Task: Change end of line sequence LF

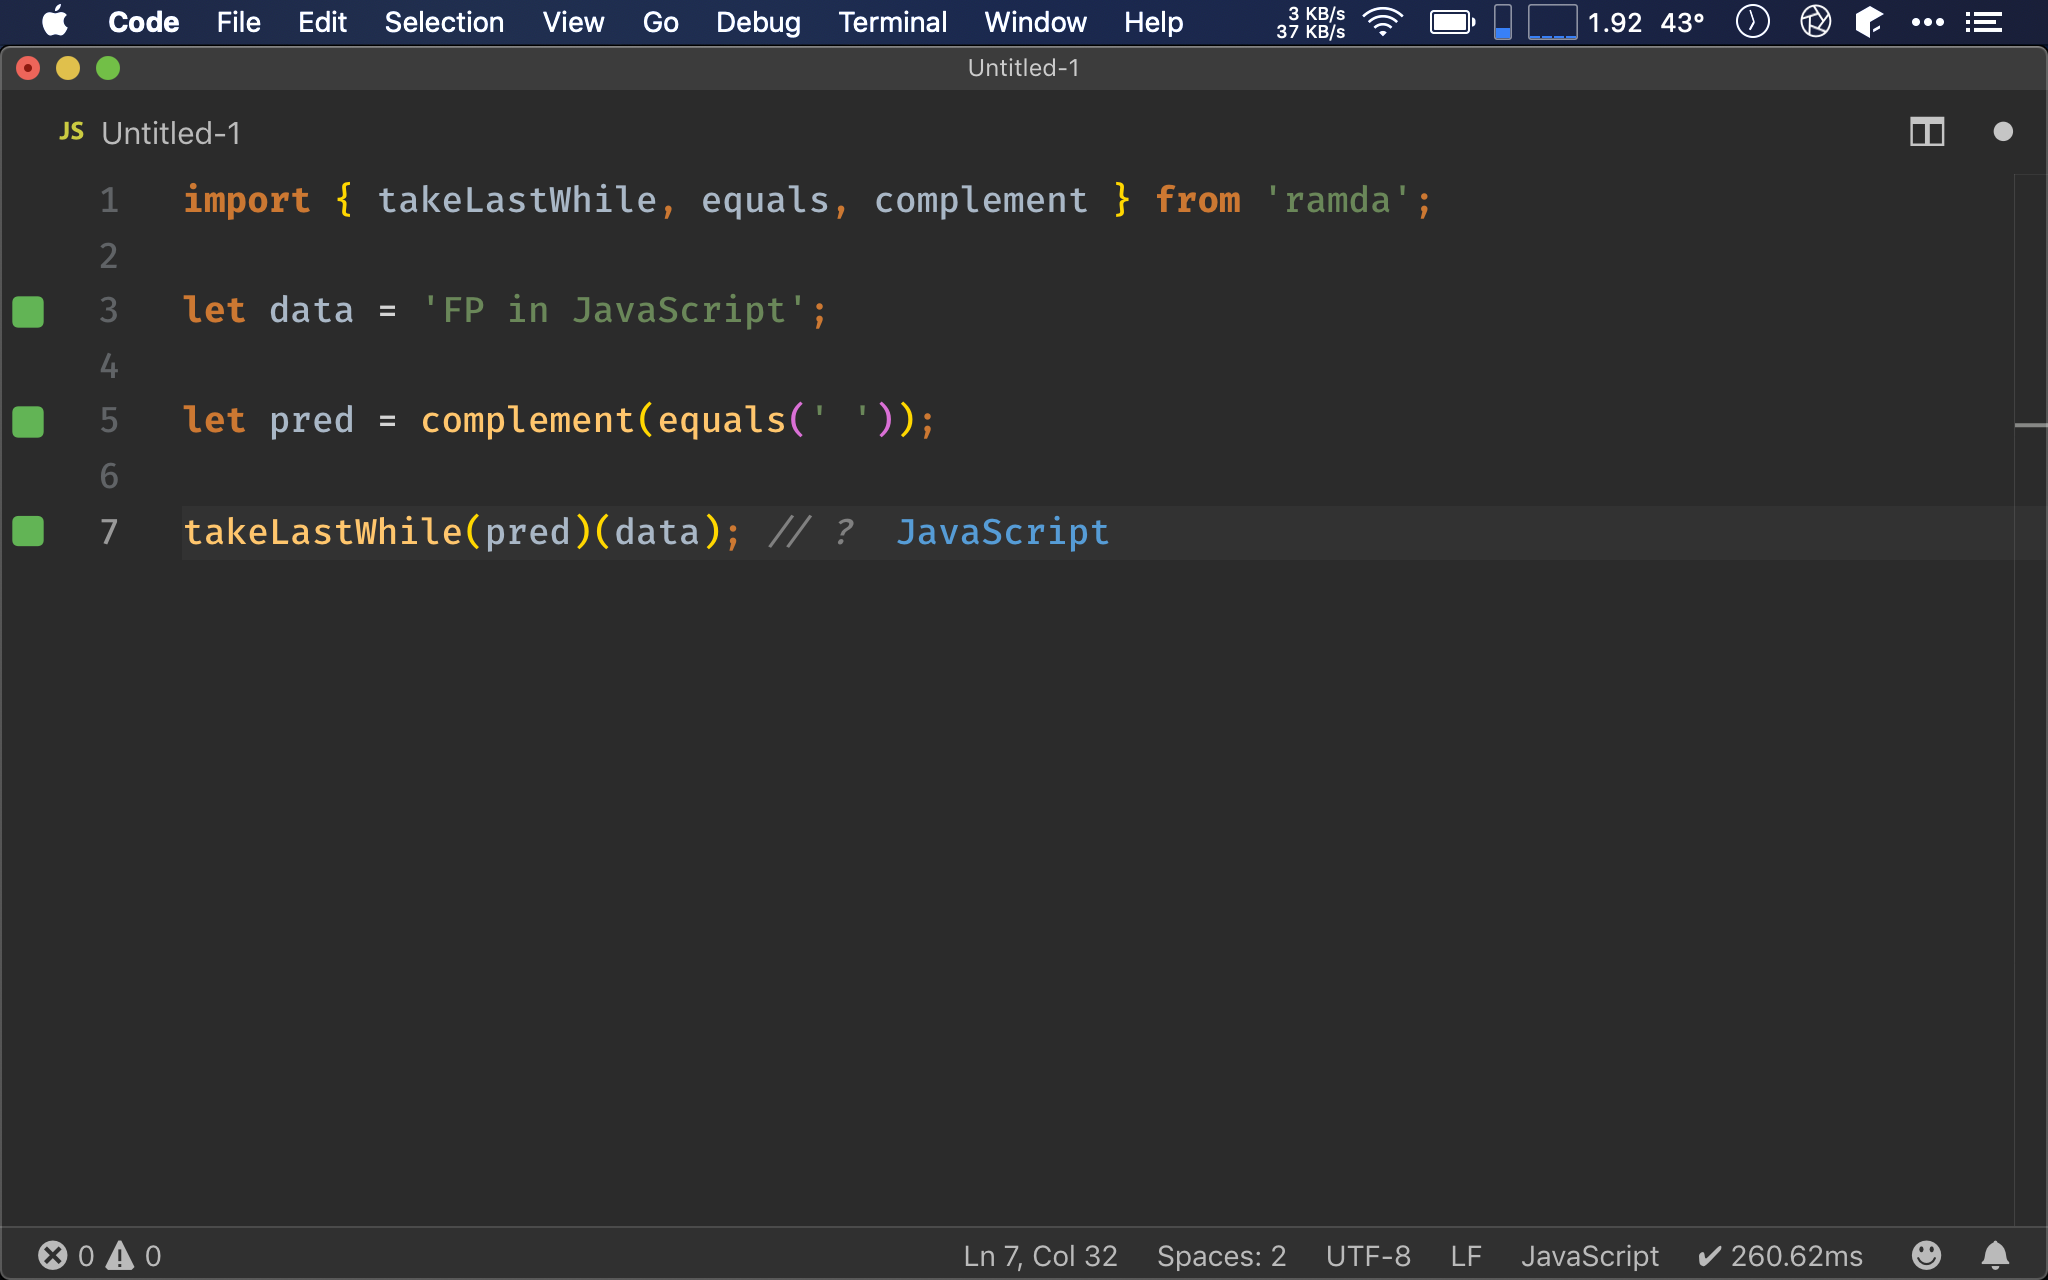Action: [1466, 1255]
